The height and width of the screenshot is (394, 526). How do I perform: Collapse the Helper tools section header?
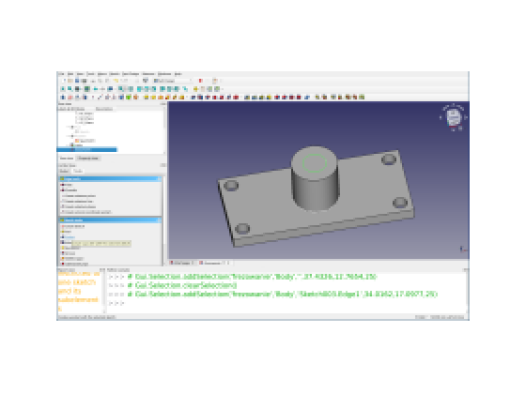click(110, 179)
